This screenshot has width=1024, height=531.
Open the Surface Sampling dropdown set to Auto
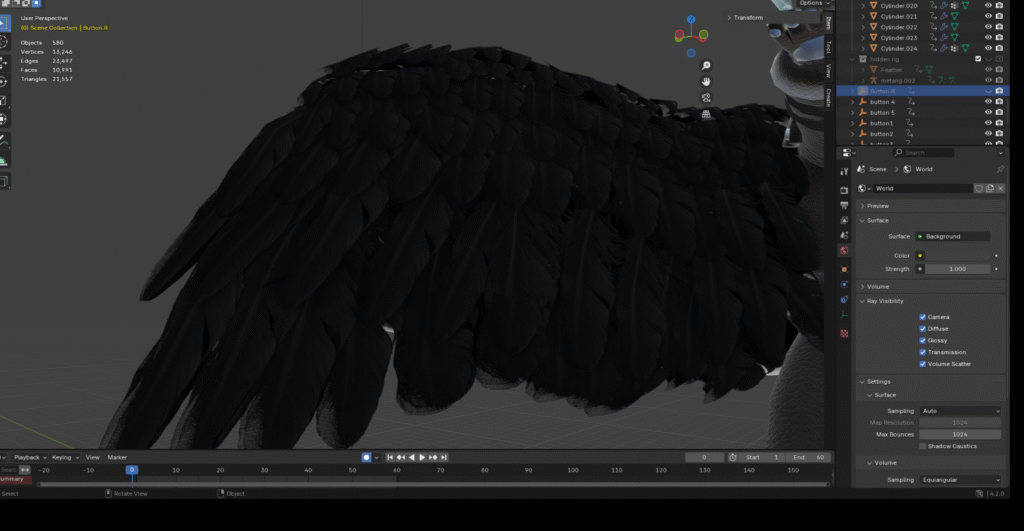point(960,411)
